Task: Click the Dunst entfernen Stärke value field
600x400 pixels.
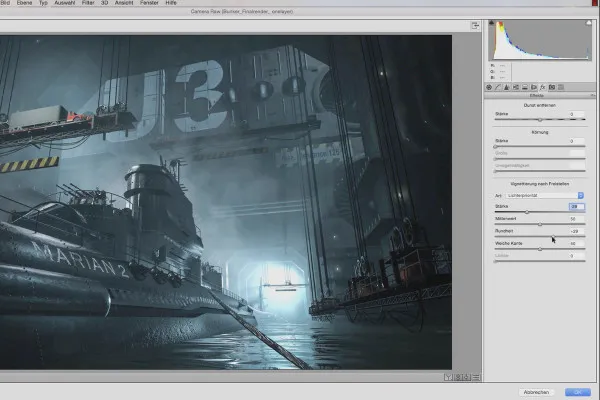Action: coord(577,114)
